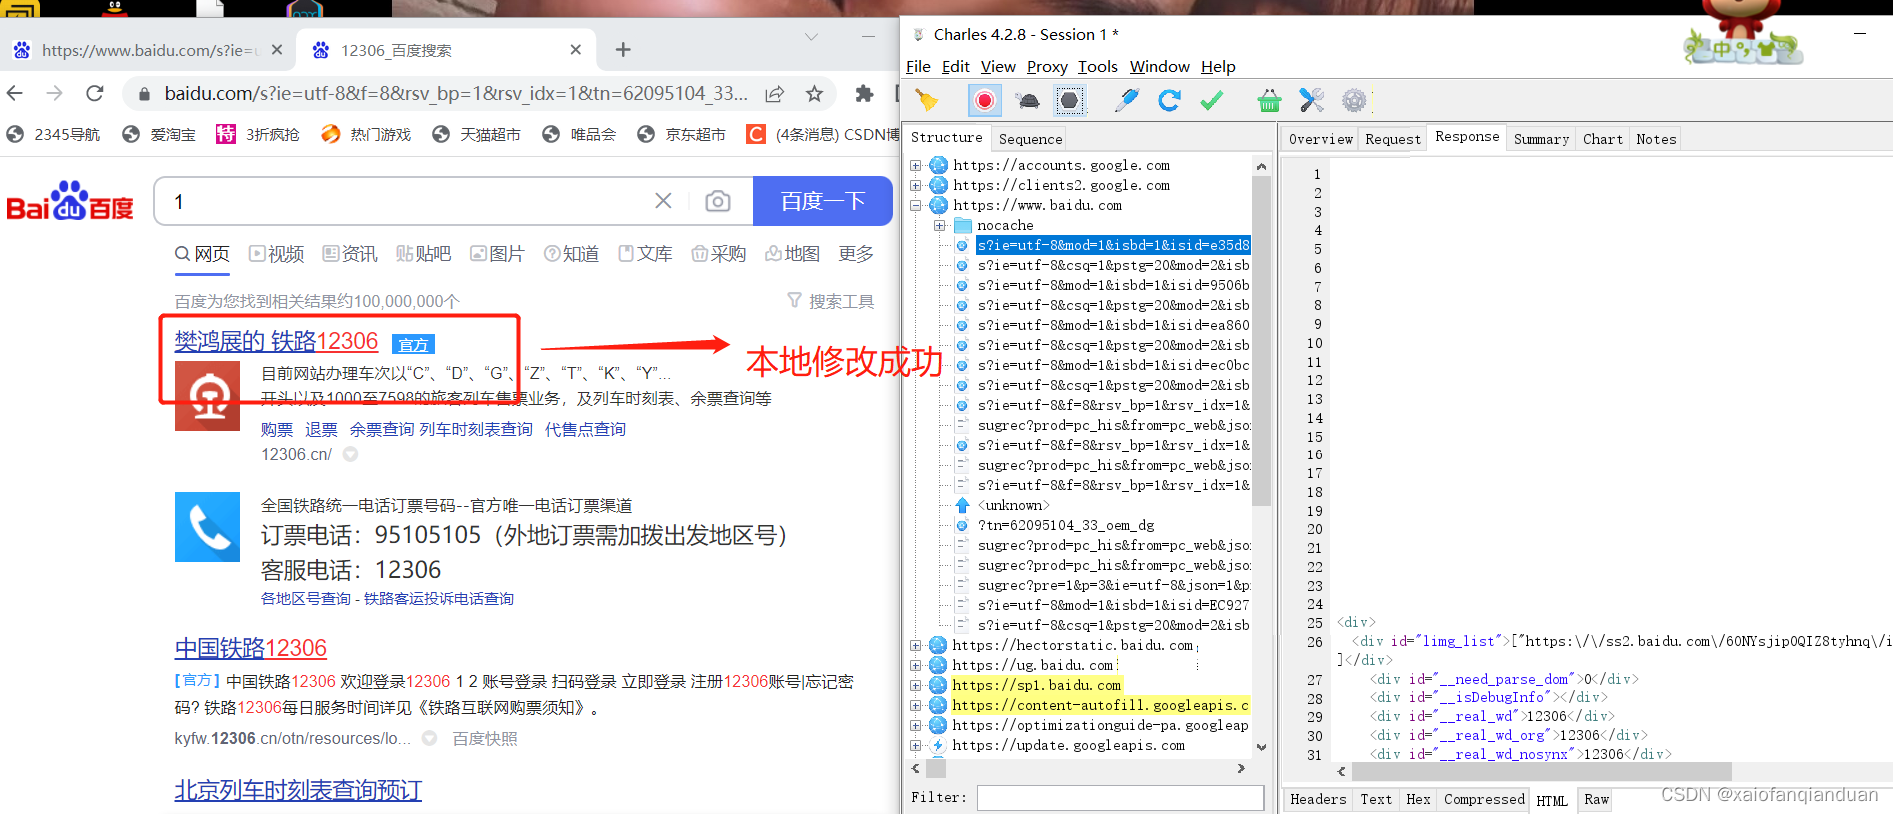The image size is (1893, 814).
Task: Switch to Baidu 视频 results tab
Action: [x=277, y=254]
